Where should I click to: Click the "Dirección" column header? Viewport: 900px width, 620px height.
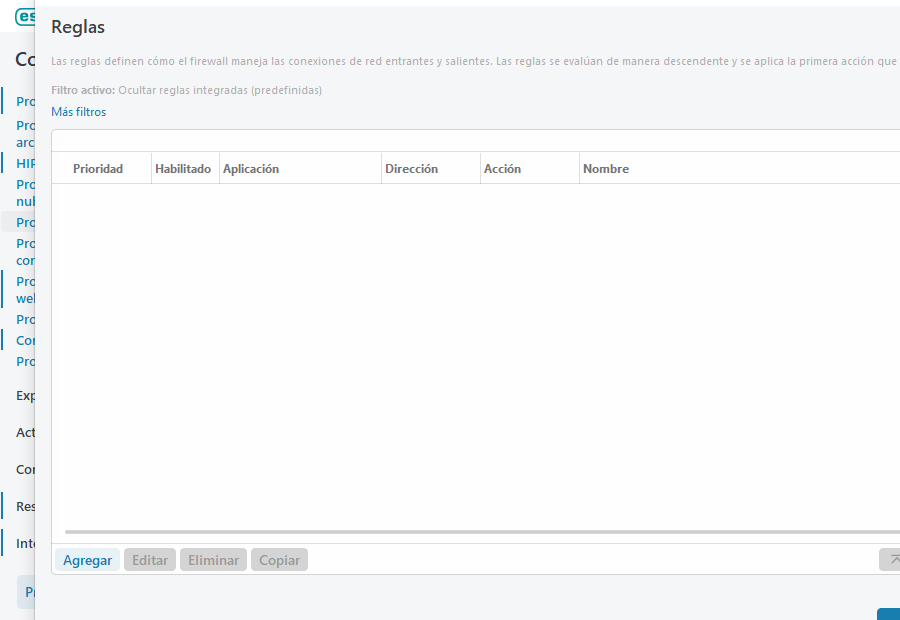pyautogui.click(x=412, y=168)
